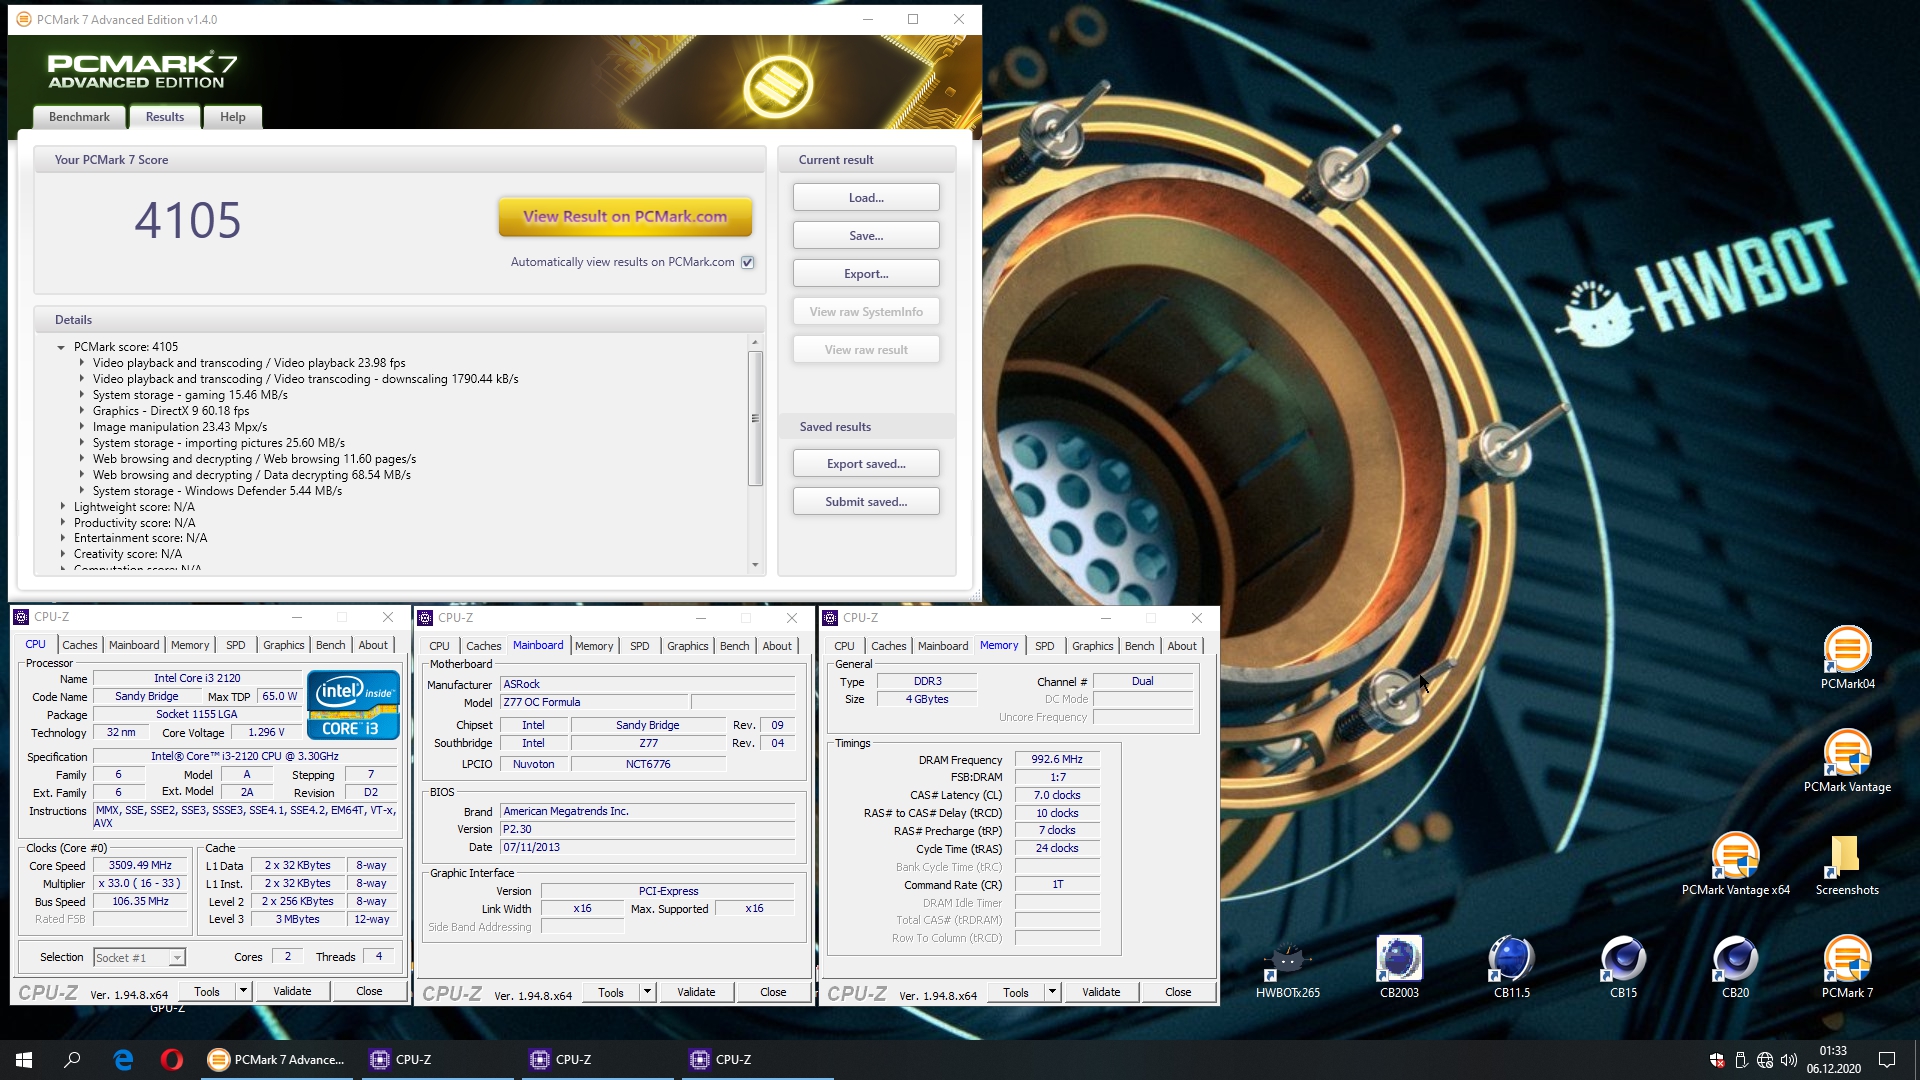Expand Video playback 23.98 fps entry
This screenshot has width=1920, height=1080.
click(82, 363)
